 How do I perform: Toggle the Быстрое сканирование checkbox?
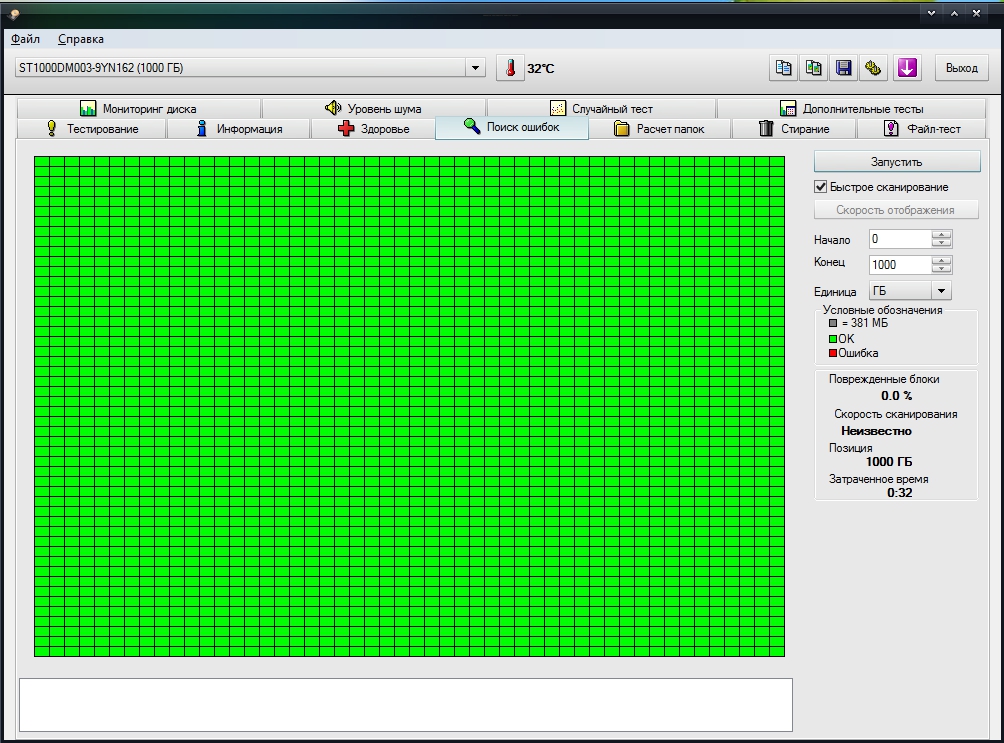tap(821, 186)
